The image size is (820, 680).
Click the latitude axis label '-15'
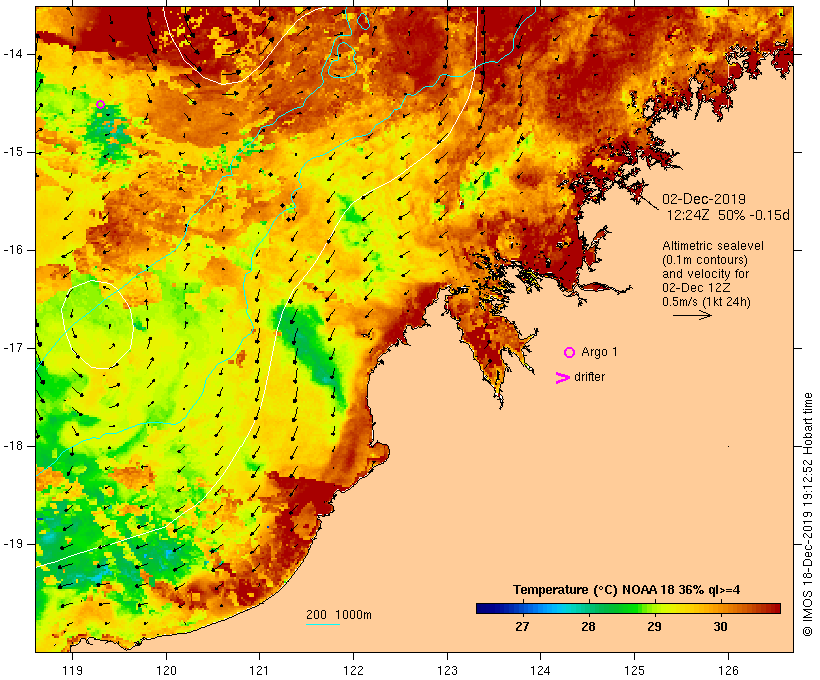tap(13, 152)
